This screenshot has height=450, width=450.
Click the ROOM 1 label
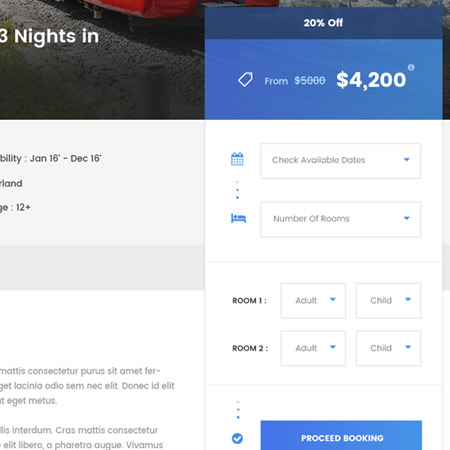249,301
